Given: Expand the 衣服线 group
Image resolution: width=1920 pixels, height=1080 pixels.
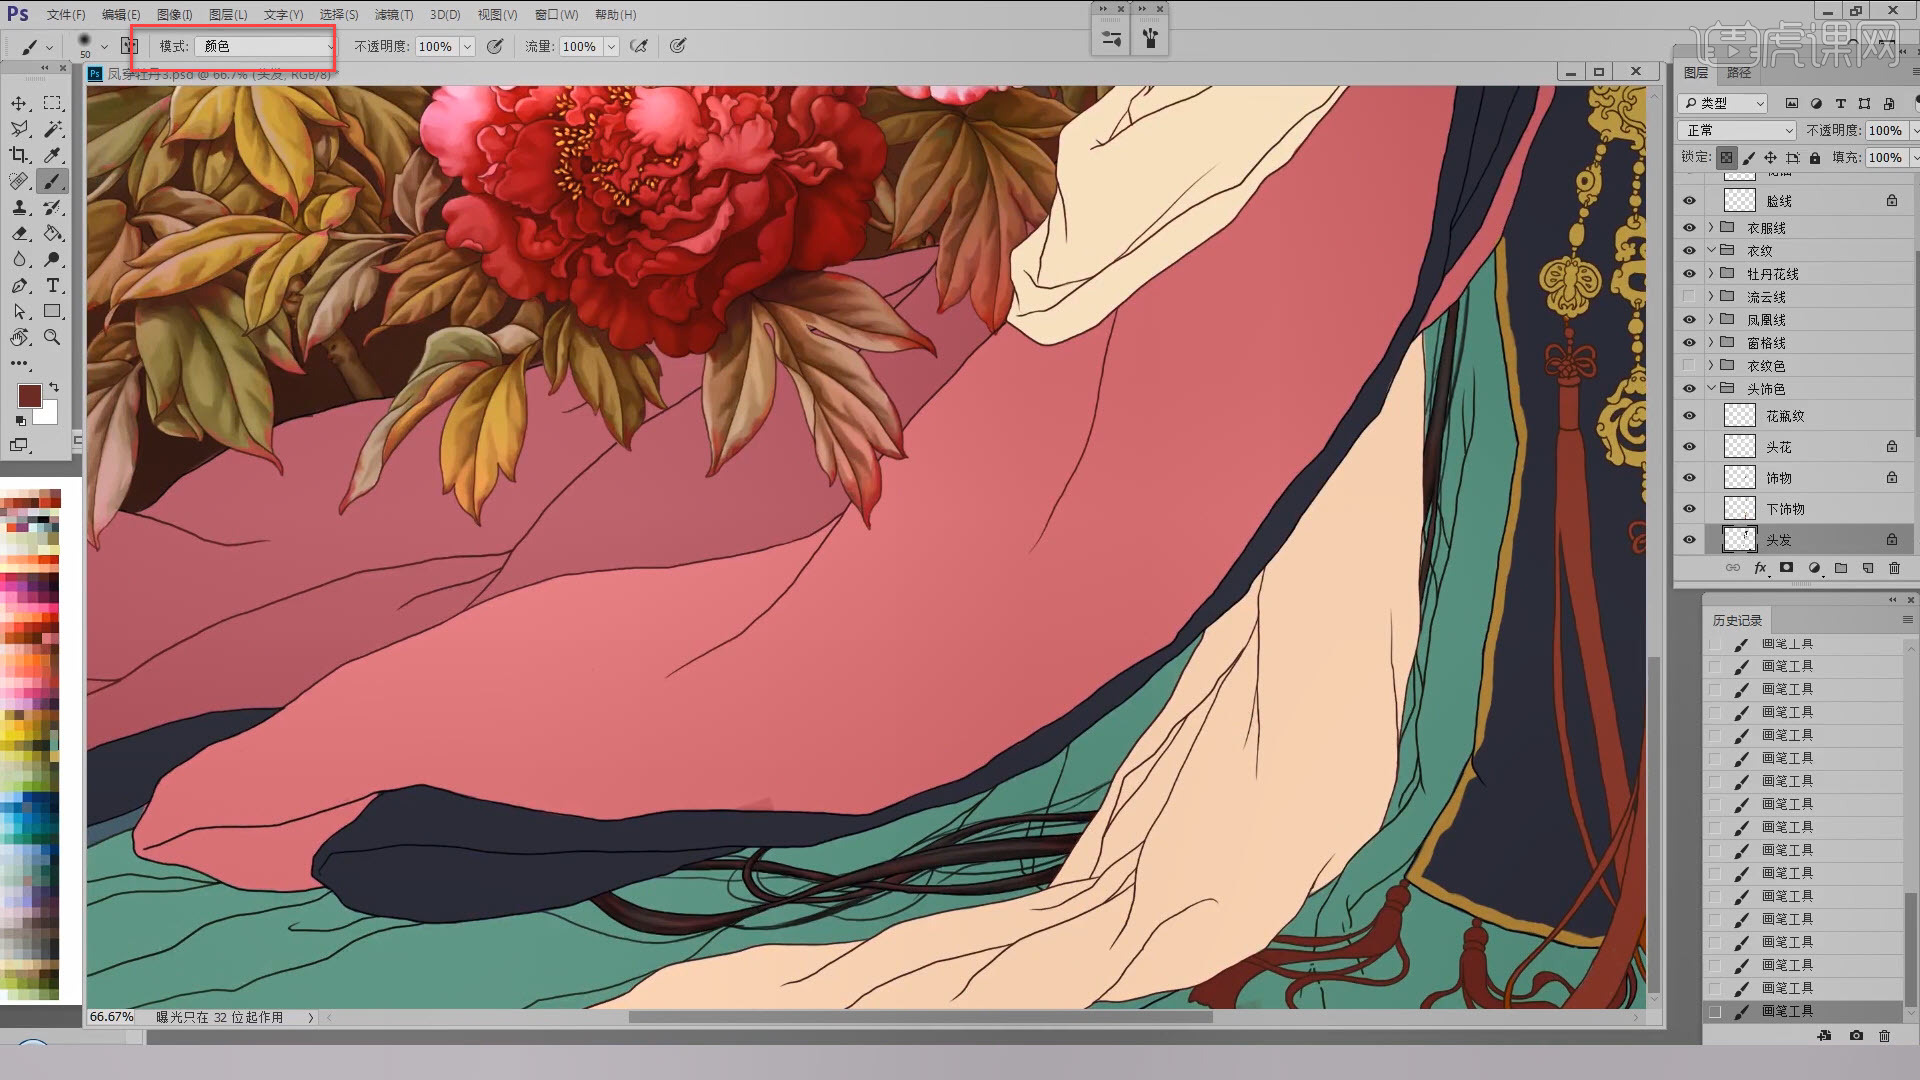Looking at the screenshot, I should coord(1711,228).
